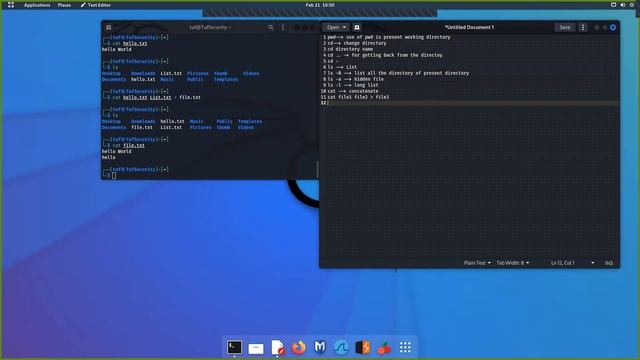640x360 pixels.
Task: Click 'Hello.txt List.txt > file.txt' command
Action: 162,98
